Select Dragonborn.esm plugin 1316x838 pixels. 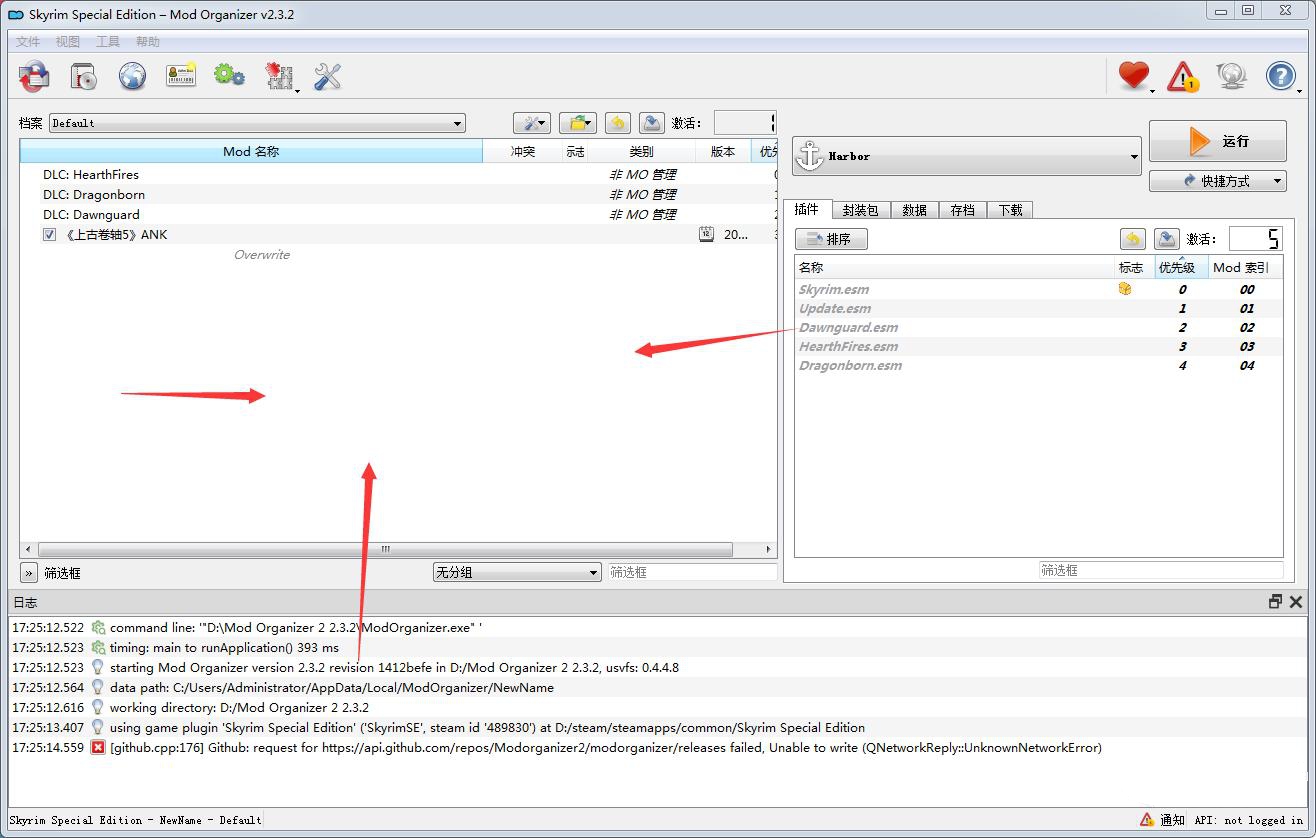point(1038,365)
